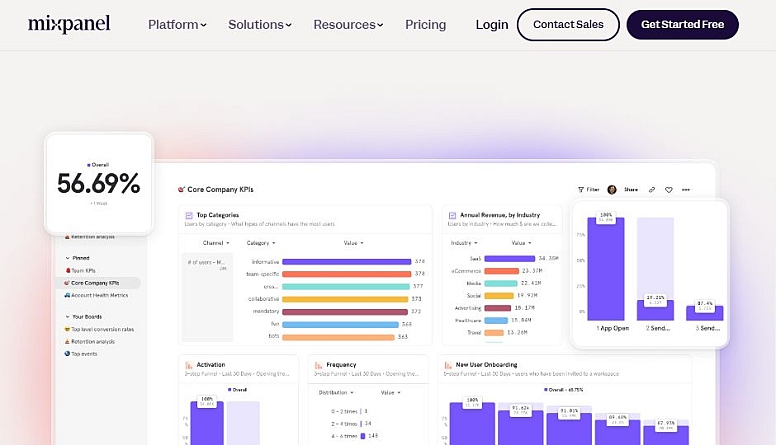Open the Category column dropdown
The image size is (776, 445).
261,243
